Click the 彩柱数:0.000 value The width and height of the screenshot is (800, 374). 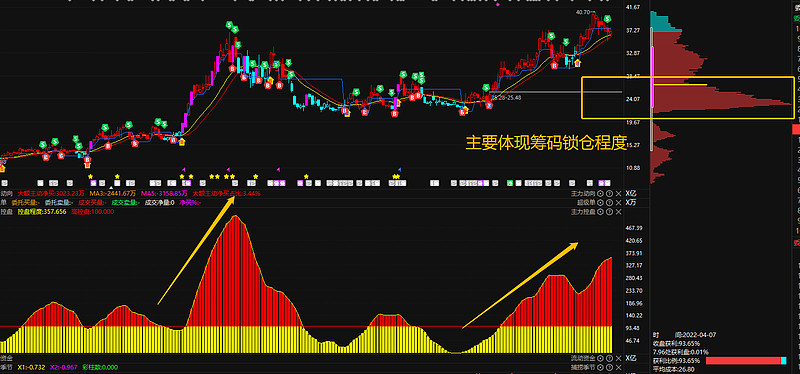click(x=100, y=367)
